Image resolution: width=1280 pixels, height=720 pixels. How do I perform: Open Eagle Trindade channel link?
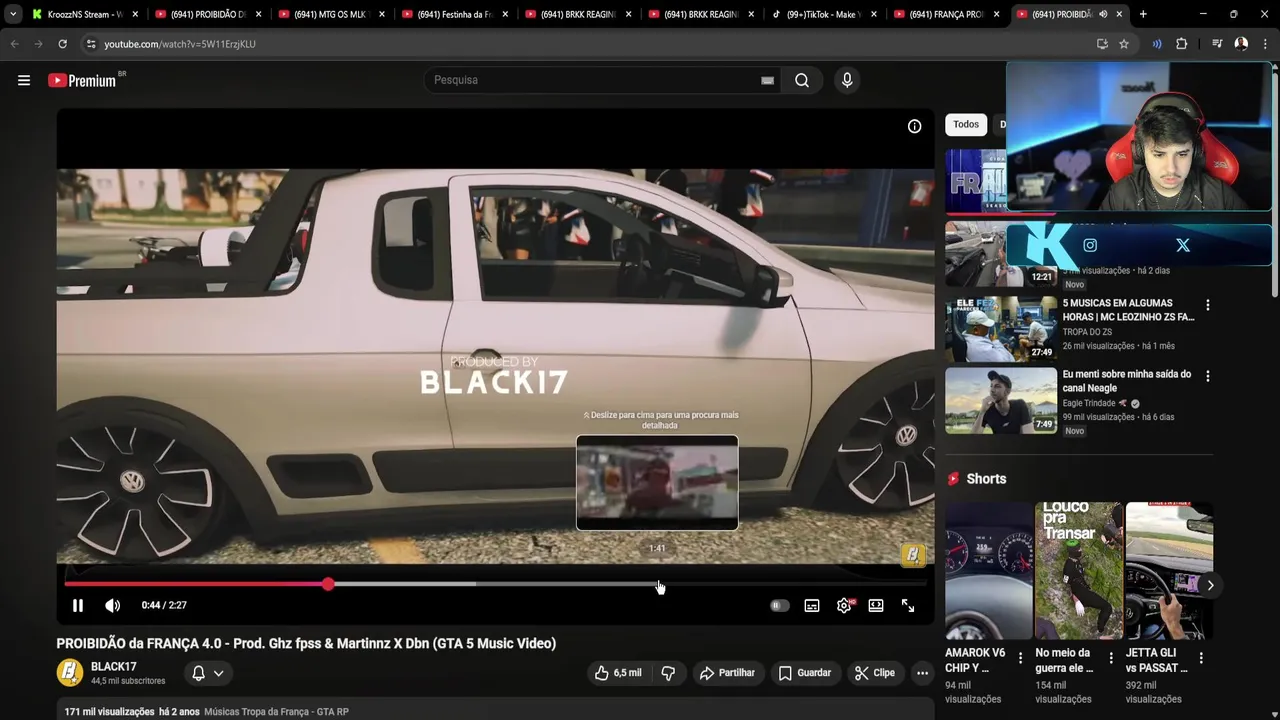point(1089,403)
